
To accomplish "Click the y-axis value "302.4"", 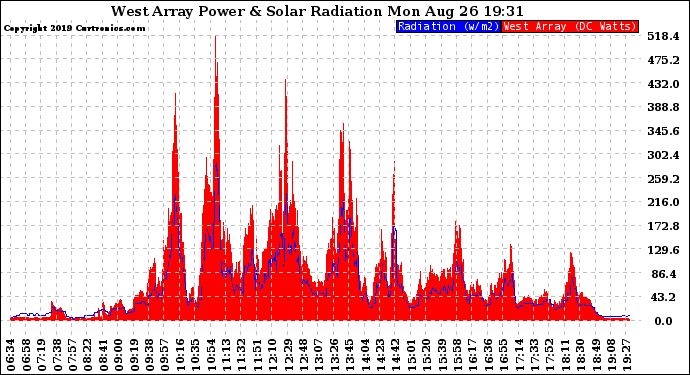I will [x=663, y=155].
